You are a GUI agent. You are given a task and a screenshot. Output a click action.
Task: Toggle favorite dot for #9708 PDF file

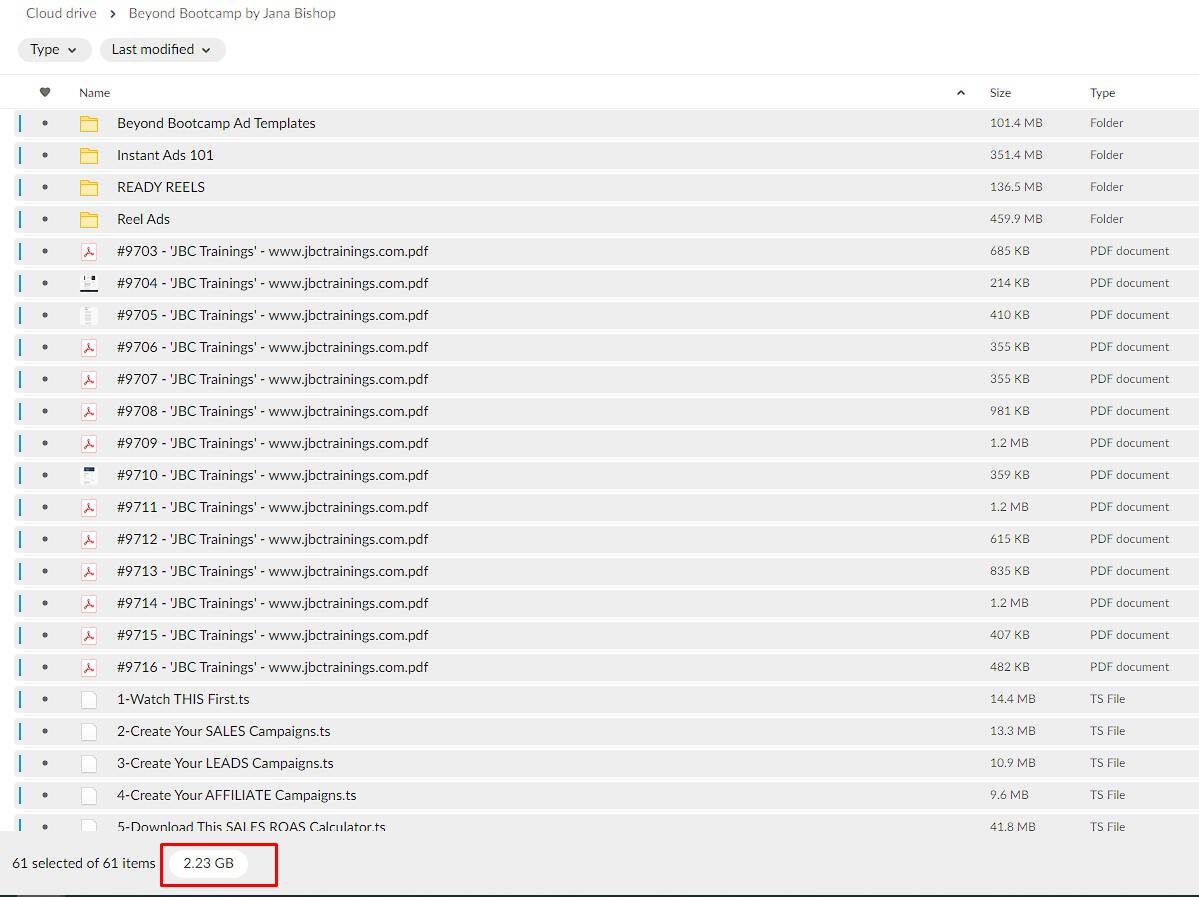45,412
